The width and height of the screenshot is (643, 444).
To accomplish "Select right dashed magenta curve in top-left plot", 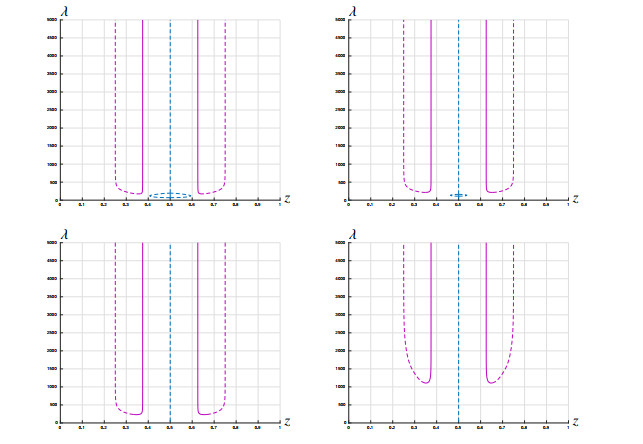I will point(226,100).
